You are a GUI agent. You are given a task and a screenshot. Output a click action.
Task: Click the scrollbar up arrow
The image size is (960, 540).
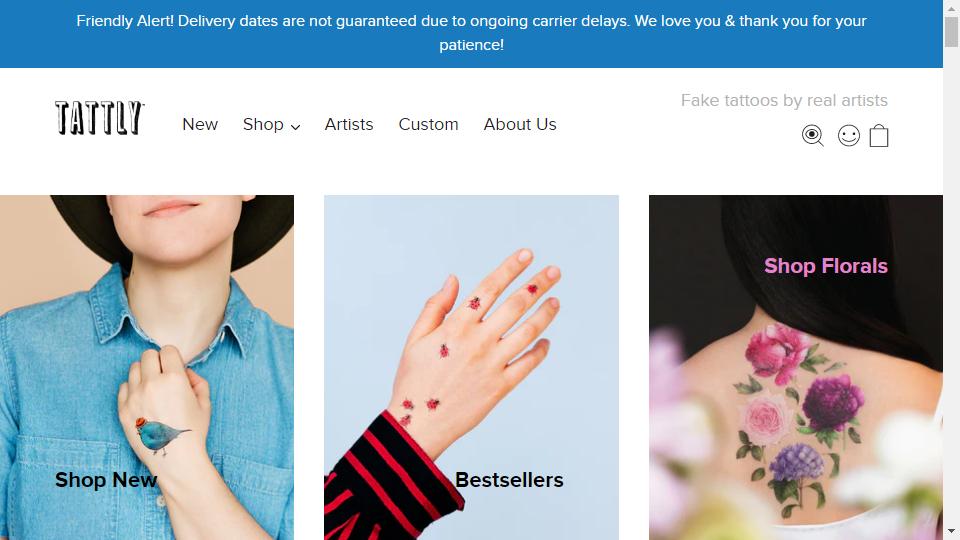pyautogui.click(x=951, y=7)
